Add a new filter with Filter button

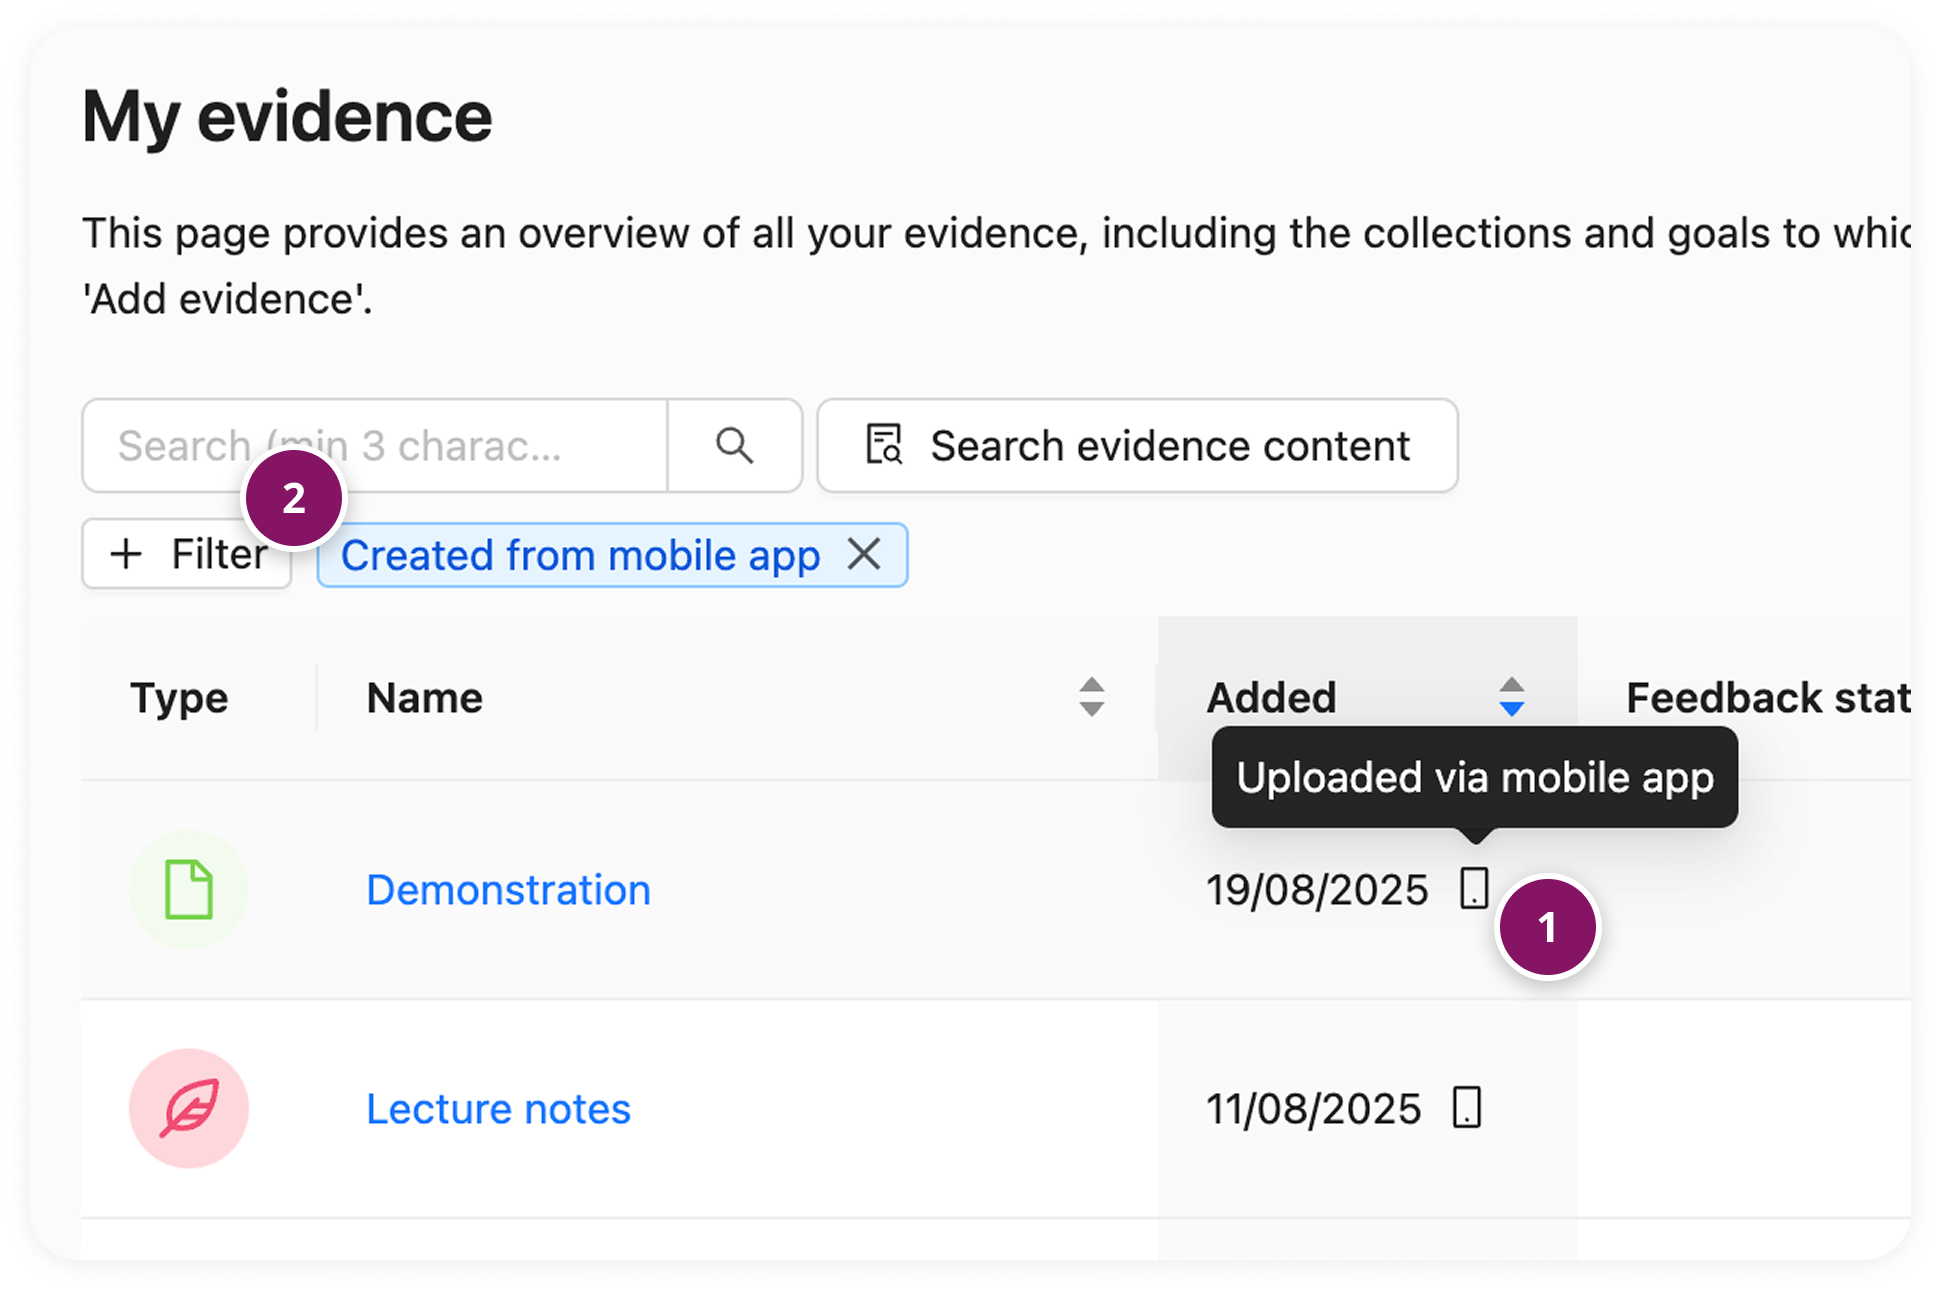(x=187, y=554)
